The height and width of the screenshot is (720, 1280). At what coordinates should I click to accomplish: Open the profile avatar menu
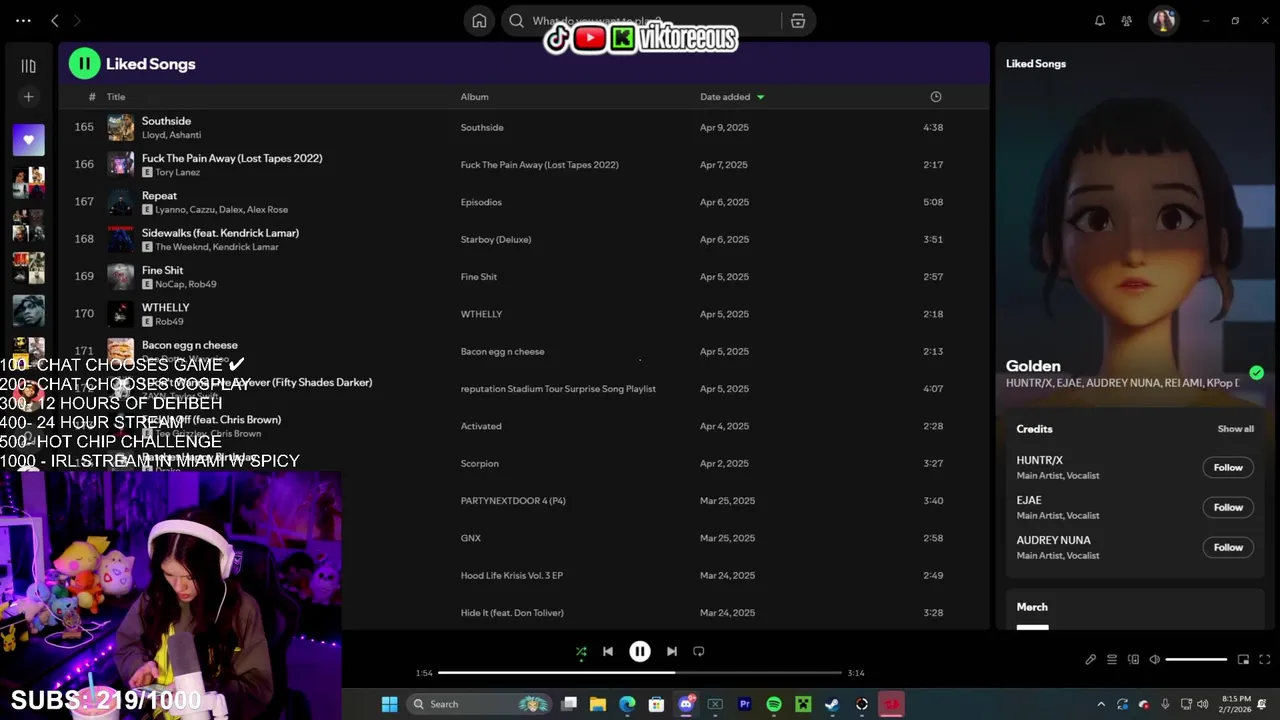[x=1163, y=21]
